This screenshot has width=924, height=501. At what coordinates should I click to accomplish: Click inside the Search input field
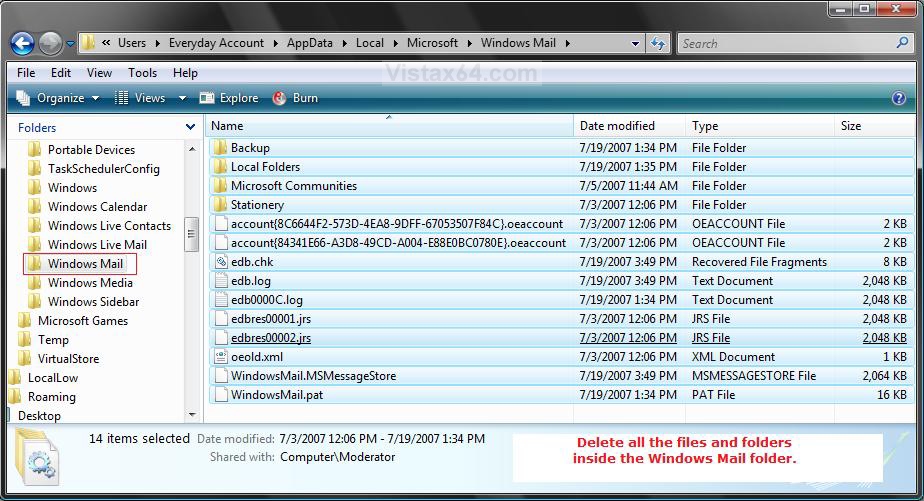787,43
